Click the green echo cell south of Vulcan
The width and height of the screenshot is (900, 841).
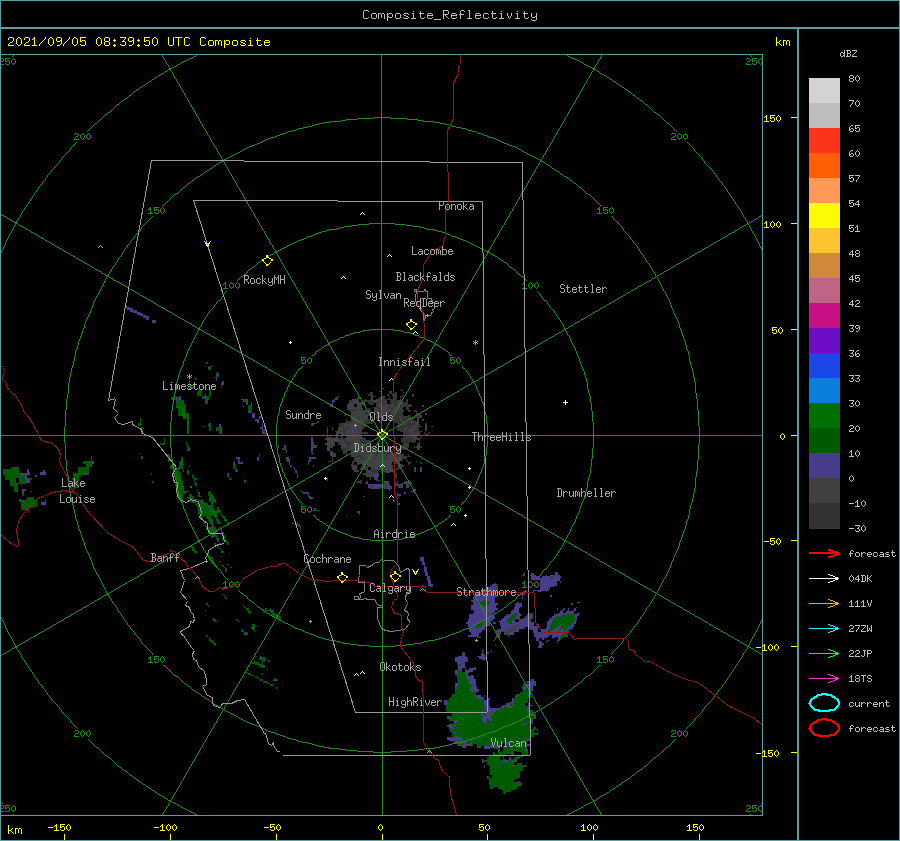click(x=505, y=772)
